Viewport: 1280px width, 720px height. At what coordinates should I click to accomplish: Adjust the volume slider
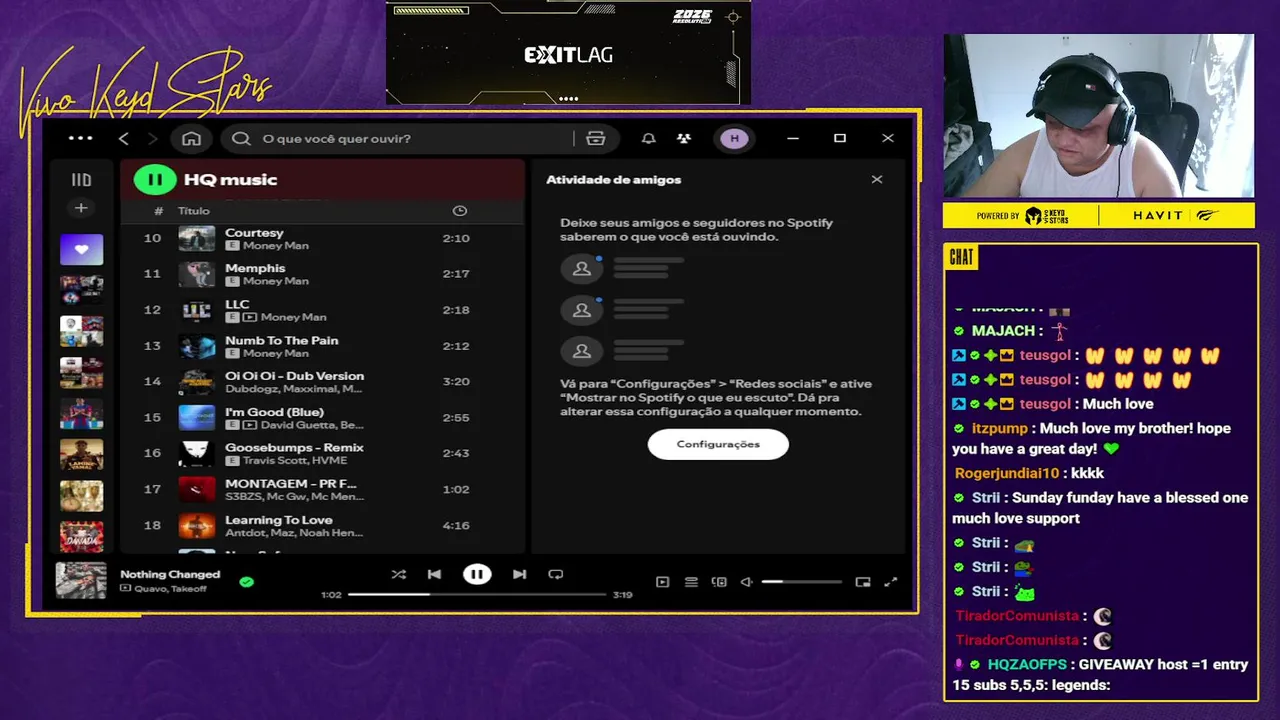(802, 582)
